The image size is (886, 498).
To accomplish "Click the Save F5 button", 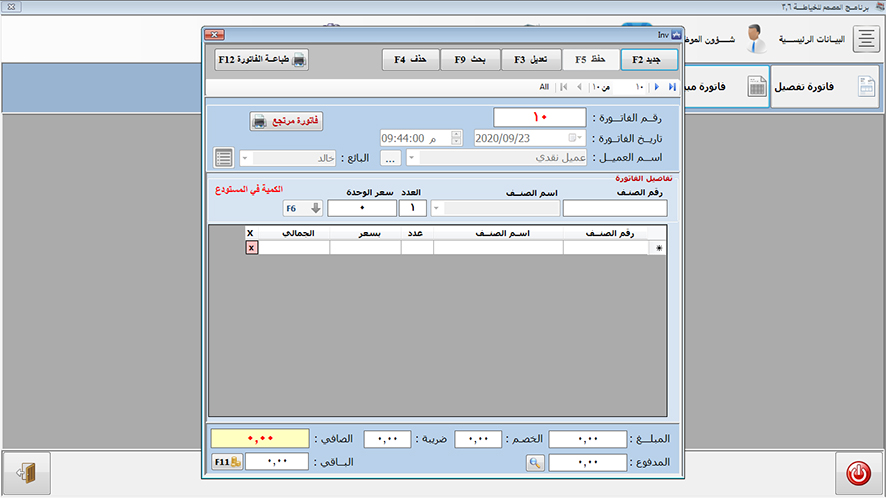I will (590, 60).
